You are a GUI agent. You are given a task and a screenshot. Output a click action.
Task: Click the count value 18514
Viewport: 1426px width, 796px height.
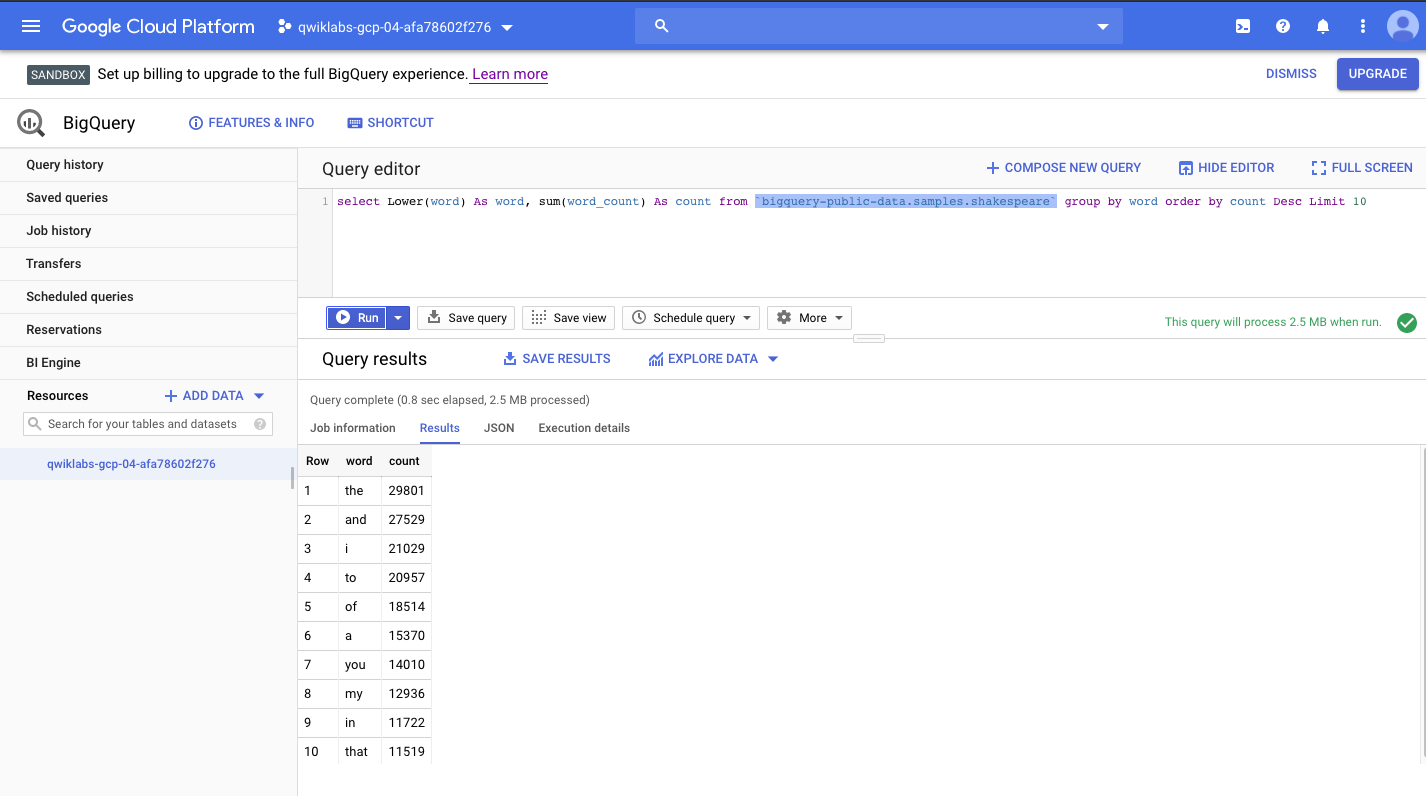click(406, 607)
